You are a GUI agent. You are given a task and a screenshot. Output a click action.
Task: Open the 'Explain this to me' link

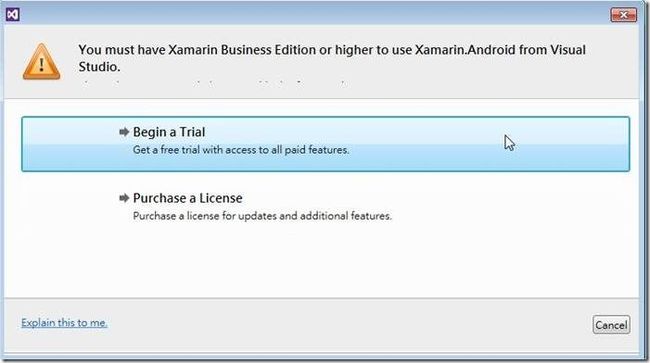click(x=64, y=322)
